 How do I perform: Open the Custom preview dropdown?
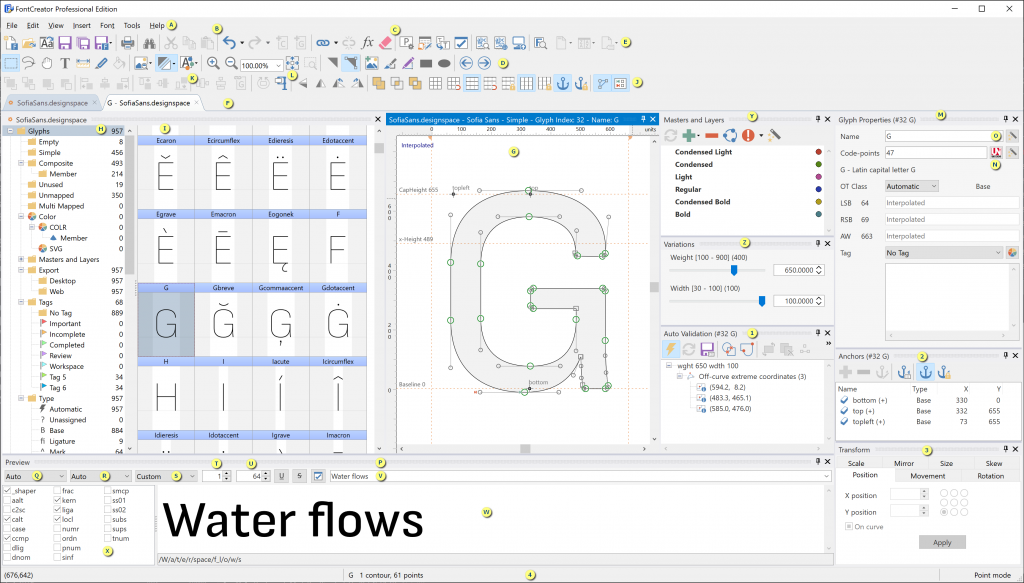coord(166,476)
